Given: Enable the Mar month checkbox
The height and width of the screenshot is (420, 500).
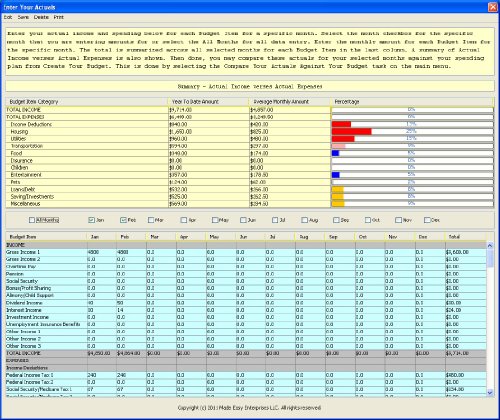Looking at the screenshot, I should pos(151,220).
